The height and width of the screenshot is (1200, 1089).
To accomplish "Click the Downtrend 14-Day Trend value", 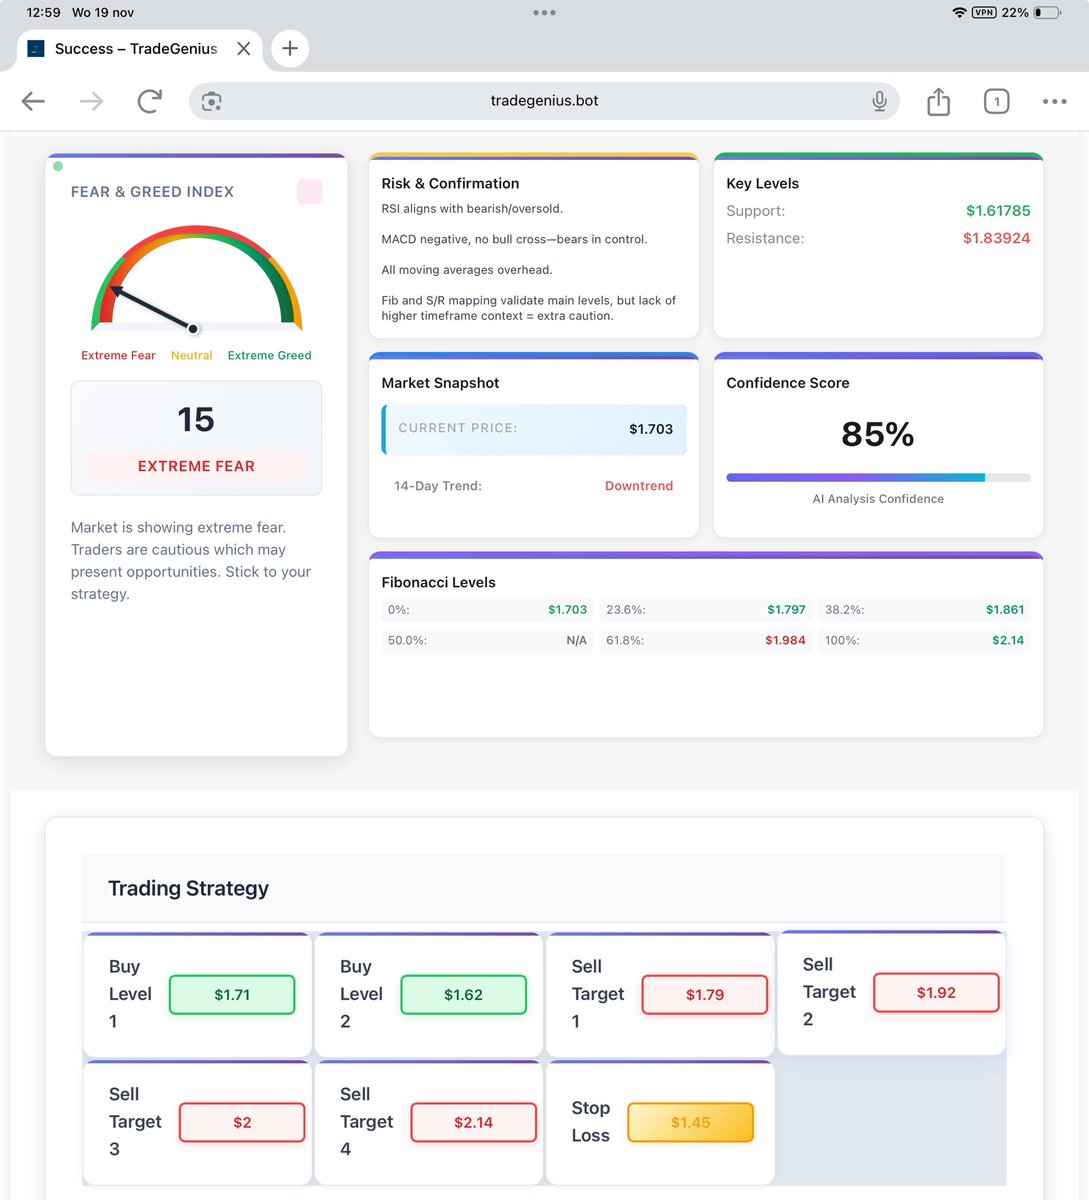I will pos(639,486).
